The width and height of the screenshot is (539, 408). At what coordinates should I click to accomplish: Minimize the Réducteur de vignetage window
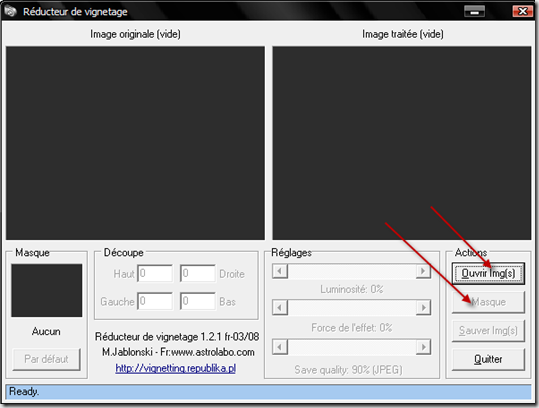click(474, 11)
